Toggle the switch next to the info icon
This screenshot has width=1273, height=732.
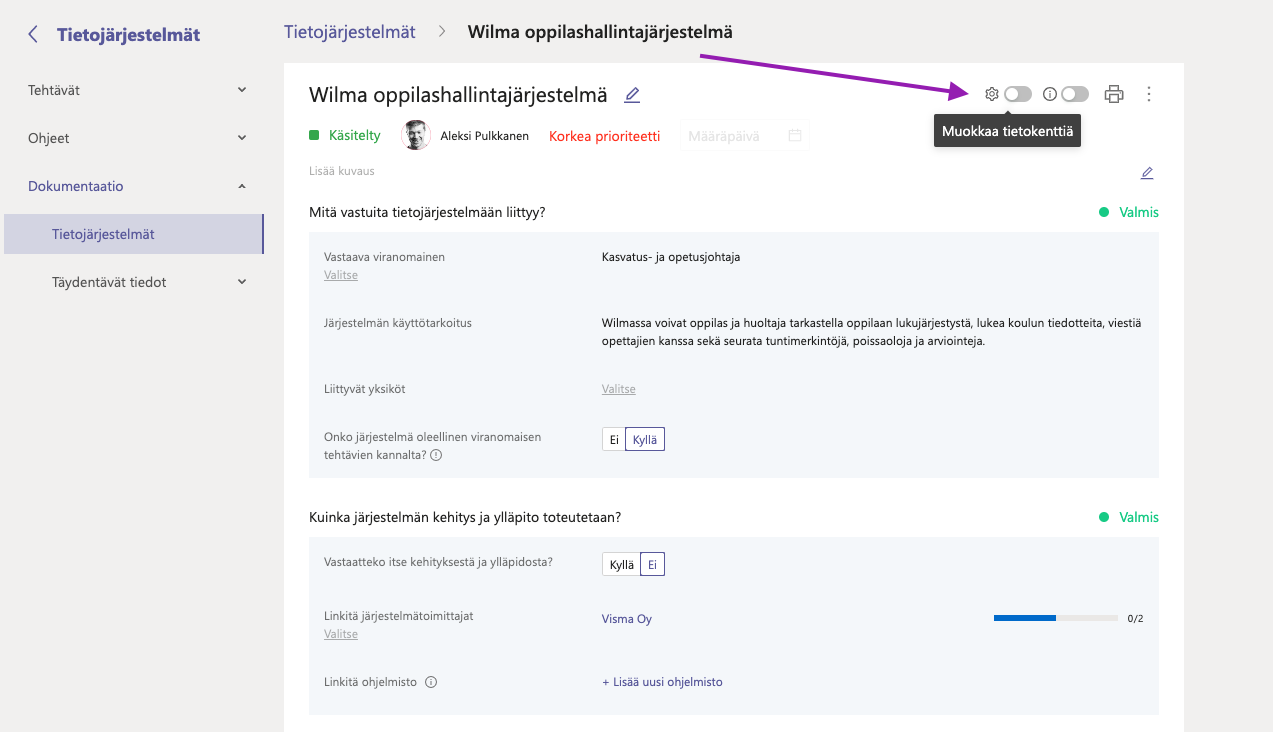point(1075,94)
